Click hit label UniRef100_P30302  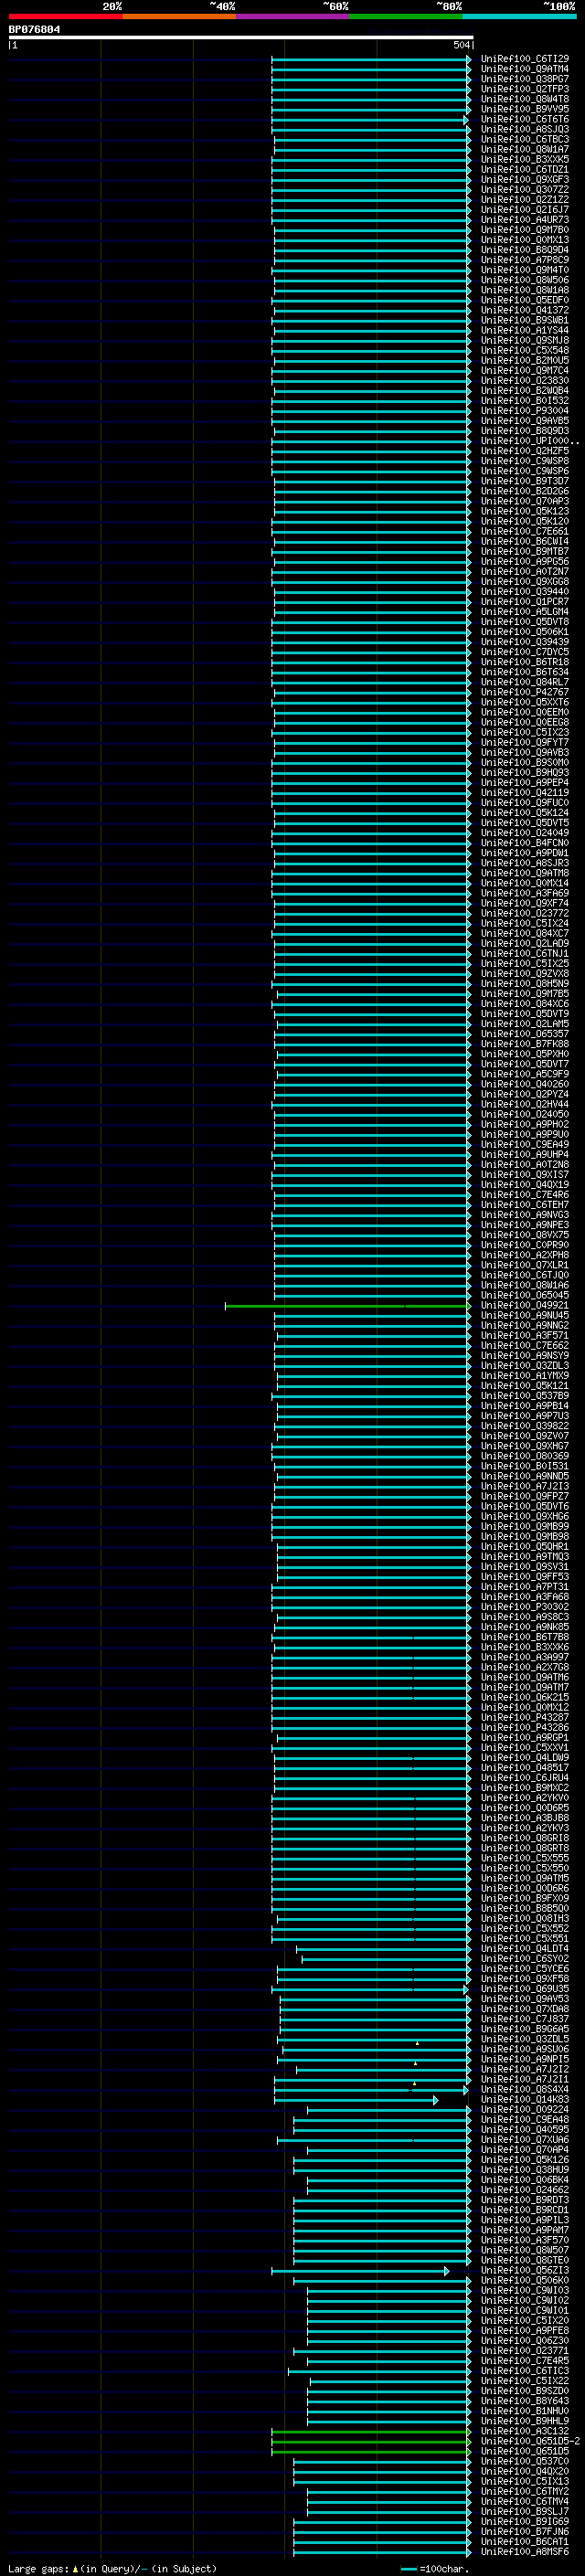click(525, 1606)
